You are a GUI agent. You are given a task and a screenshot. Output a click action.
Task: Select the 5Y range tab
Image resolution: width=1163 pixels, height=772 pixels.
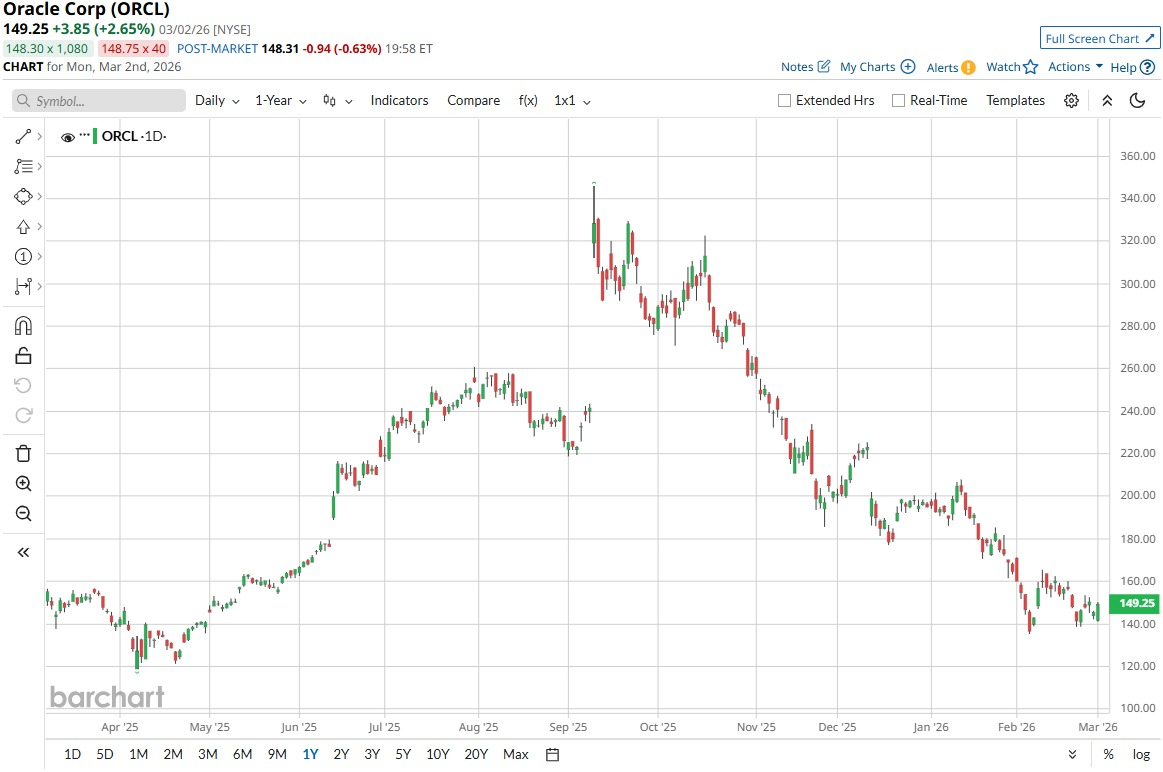coord(403,755)
